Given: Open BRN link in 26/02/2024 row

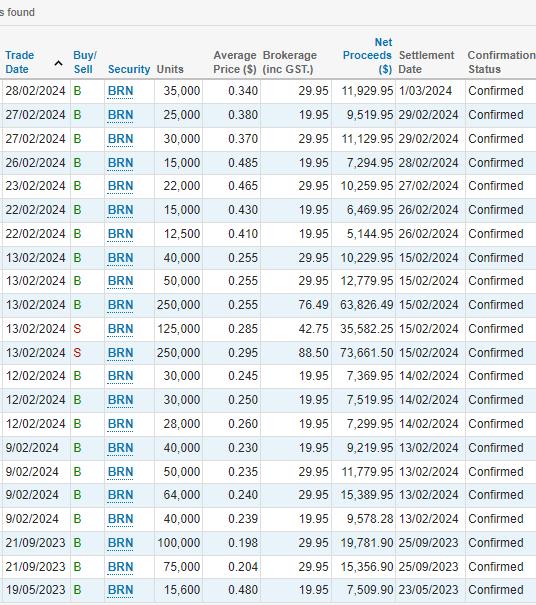Looking at the screenshot, I should pos(120,163).
